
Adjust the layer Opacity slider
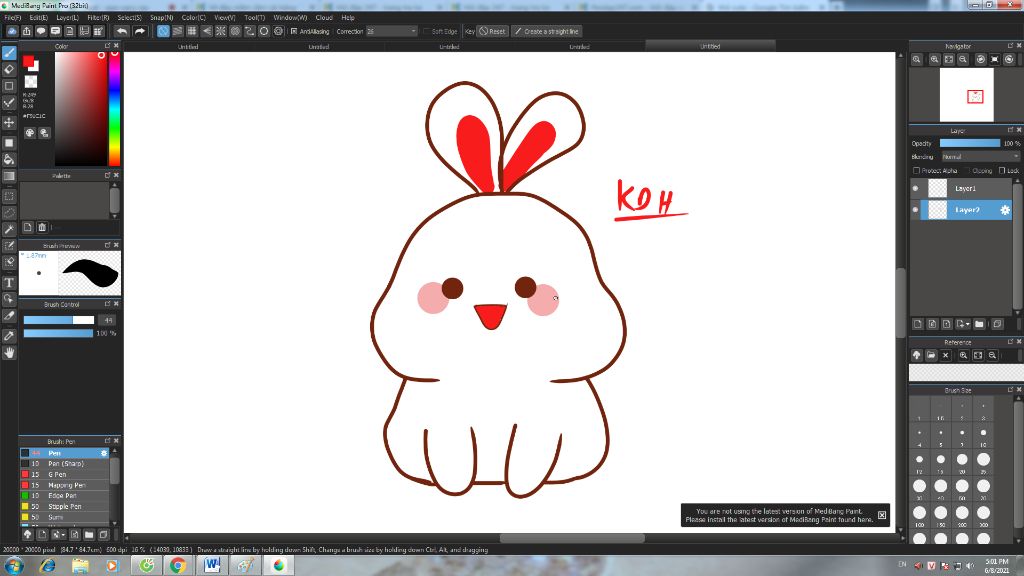pos(970,143)
